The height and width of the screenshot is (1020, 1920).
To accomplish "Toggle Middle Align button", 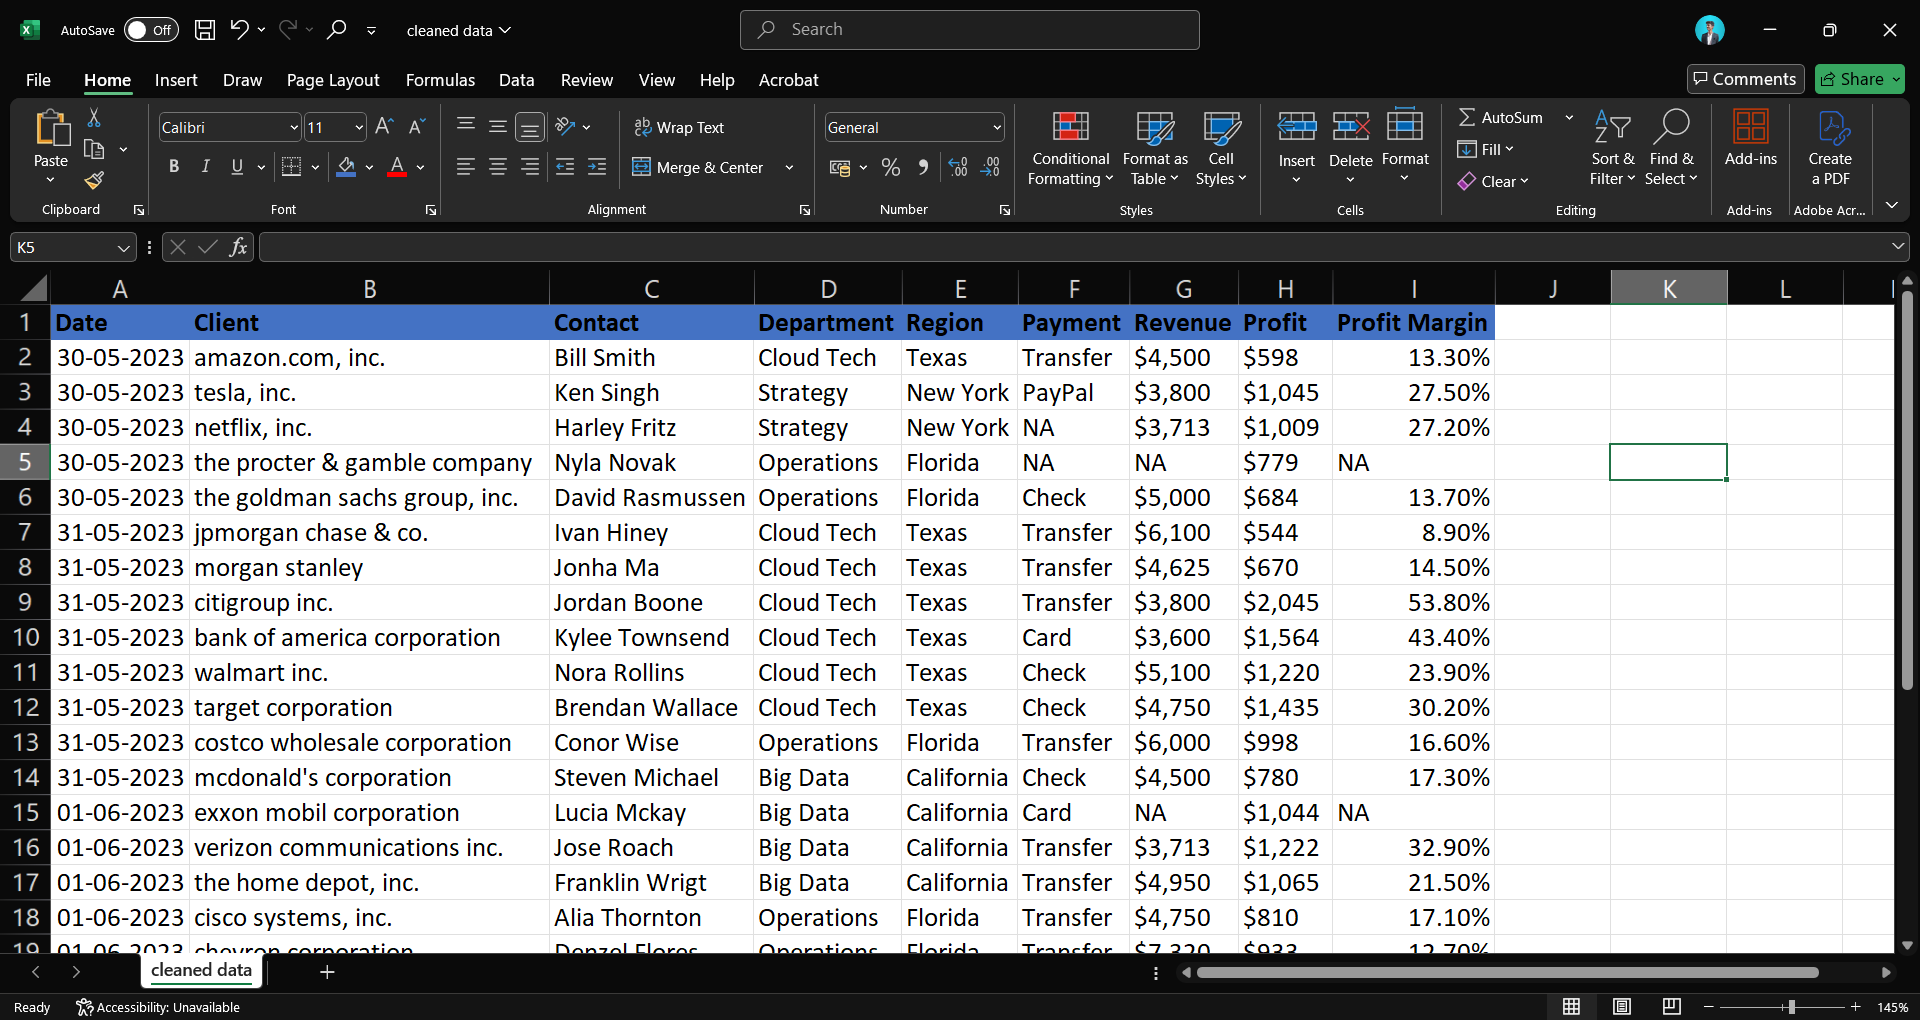I will [497, 126].
